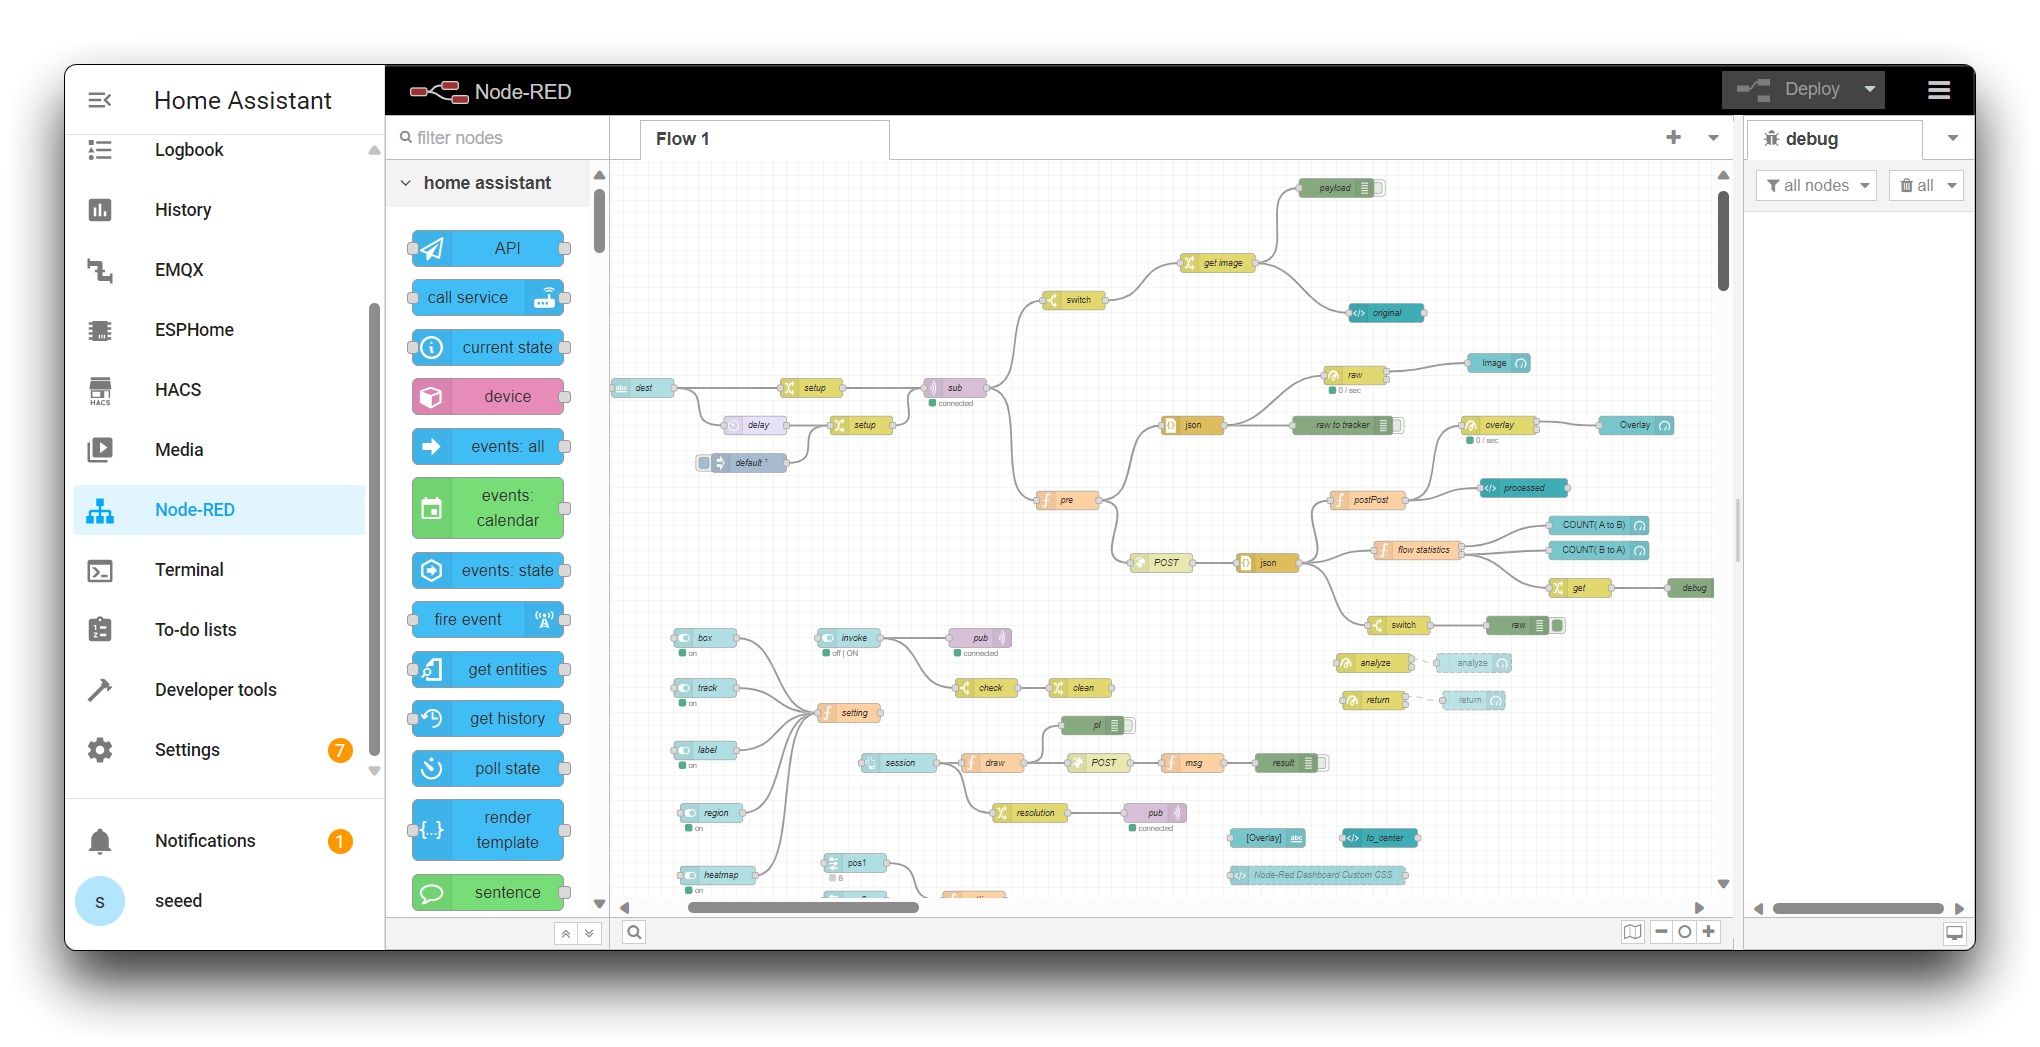This screenshot has width=2040, height=1047.
Task: Click the Notifications bell icon
Action: pos(100,841)
